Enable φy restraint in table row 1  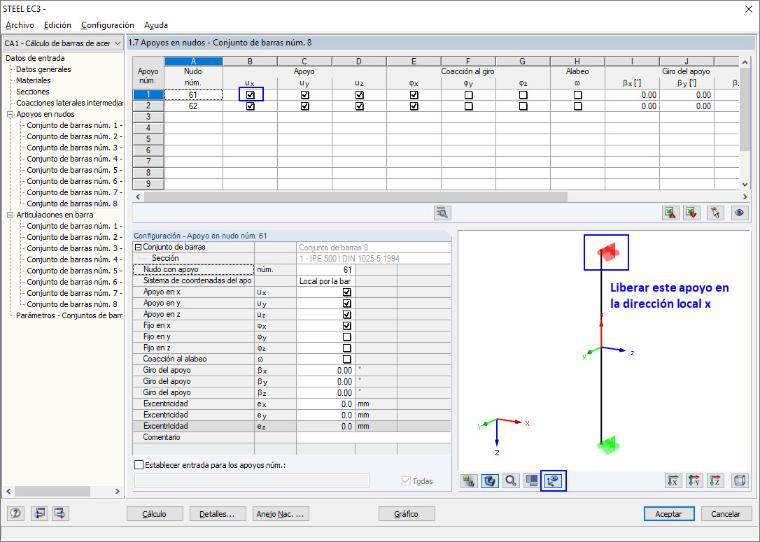tap(469, 95)
